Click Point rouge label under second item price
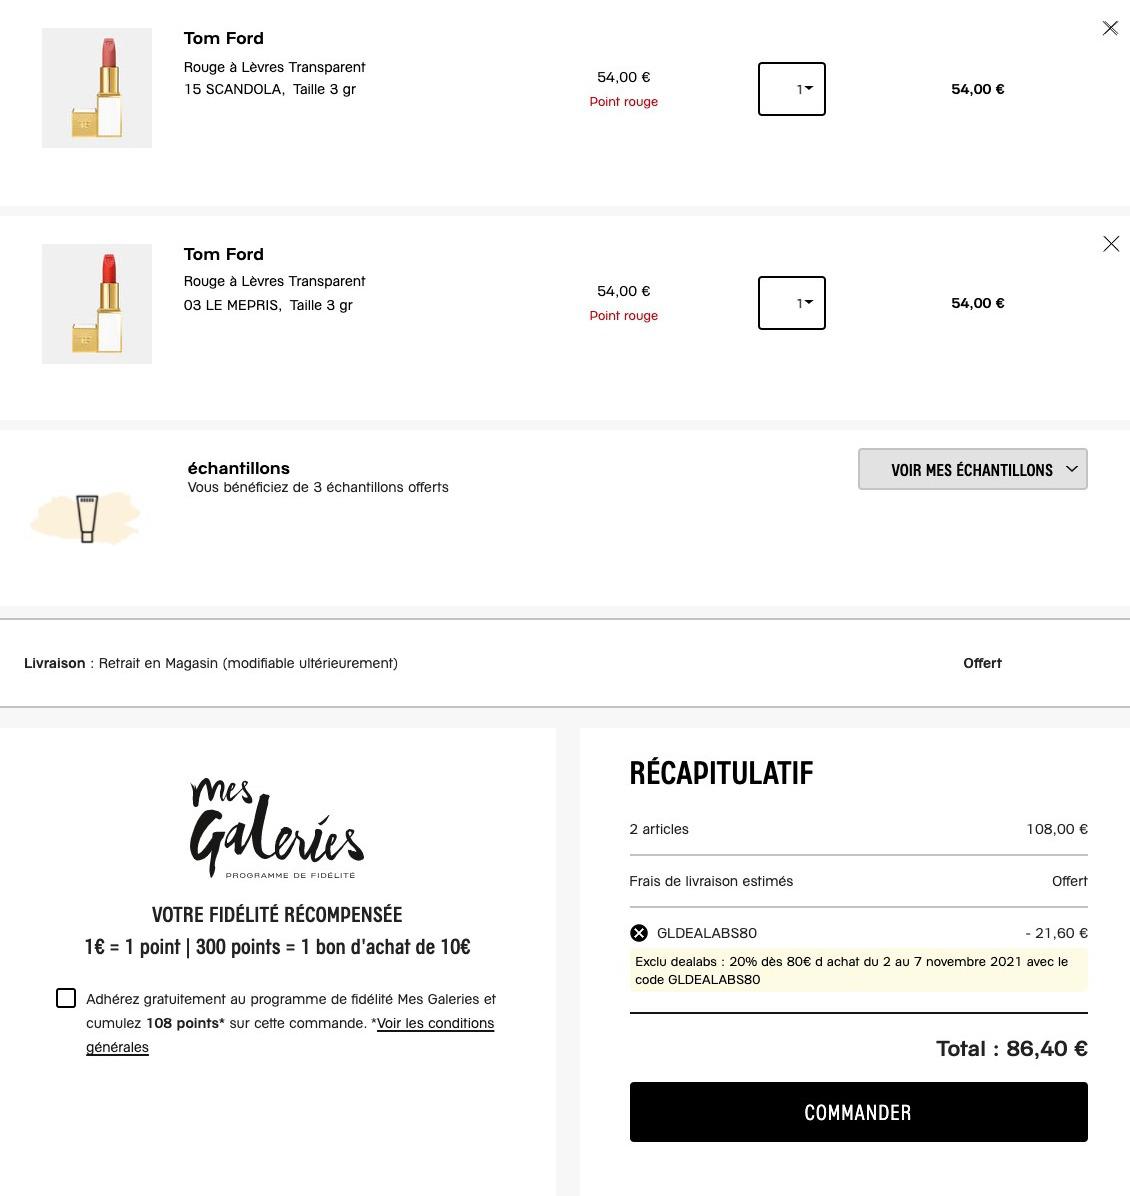Image resolution: width=1130 pixels, height=1196 pixels. point(623,315)
